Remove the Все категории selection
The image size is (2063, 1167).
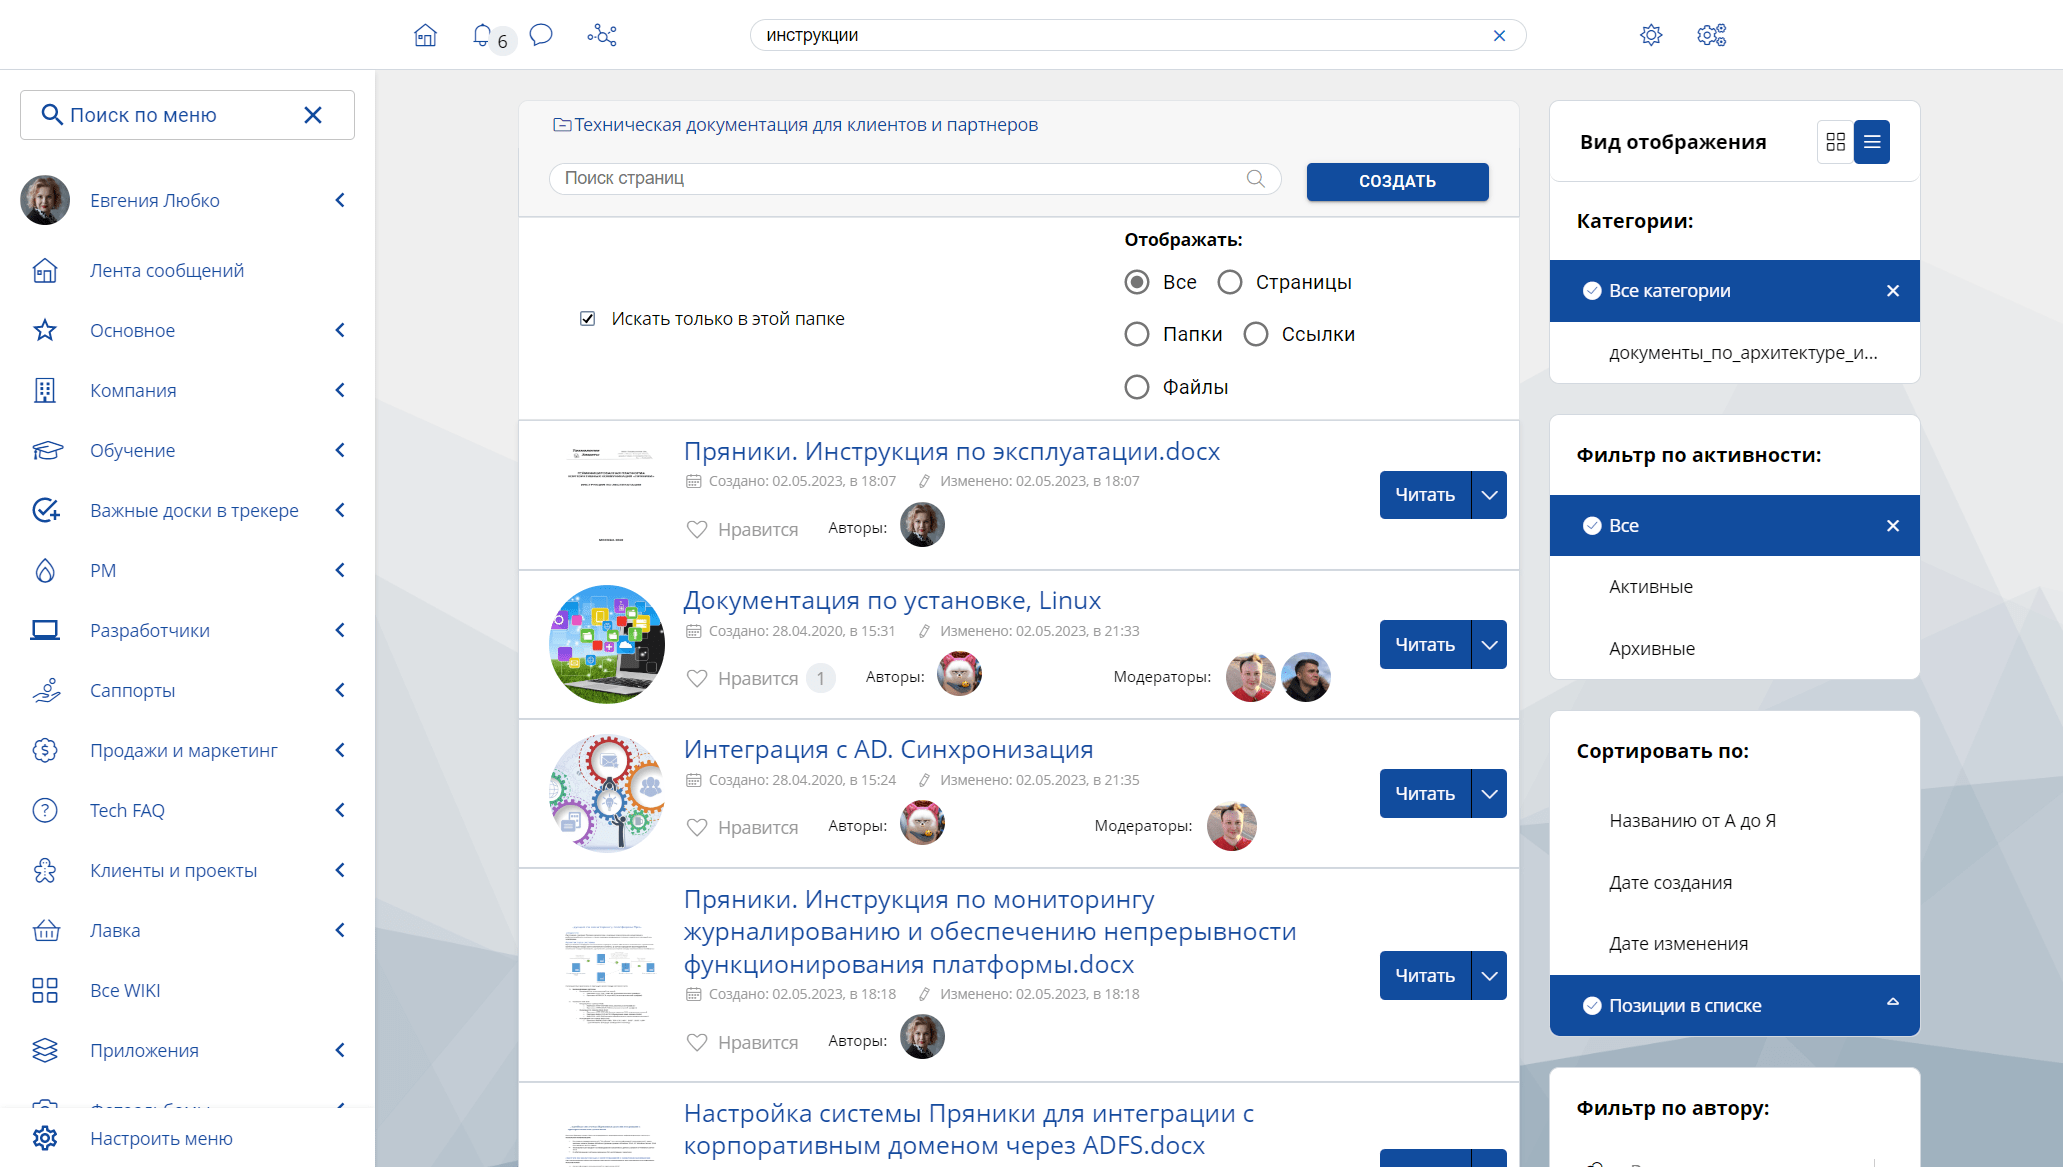tap(1892, 291)
